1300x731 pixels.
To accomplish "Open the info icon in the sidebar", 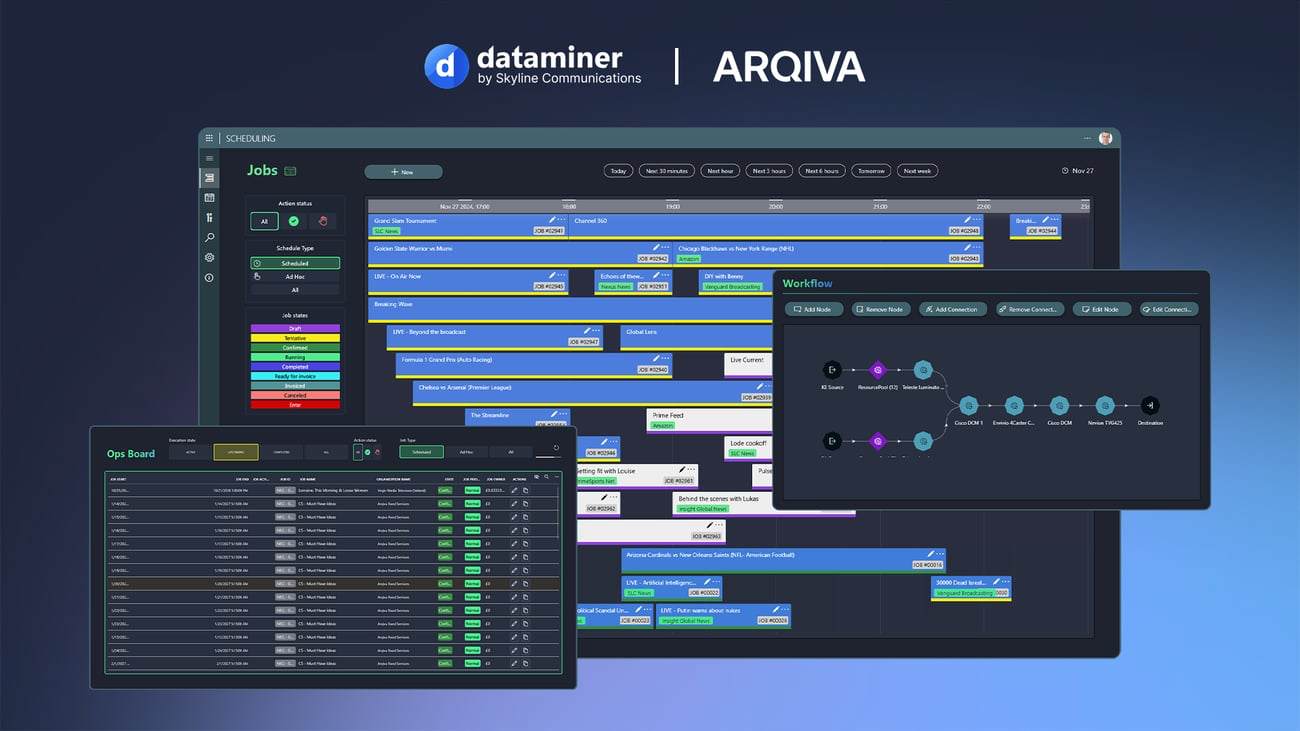I will pyautogui.click(x=209, y=277).
